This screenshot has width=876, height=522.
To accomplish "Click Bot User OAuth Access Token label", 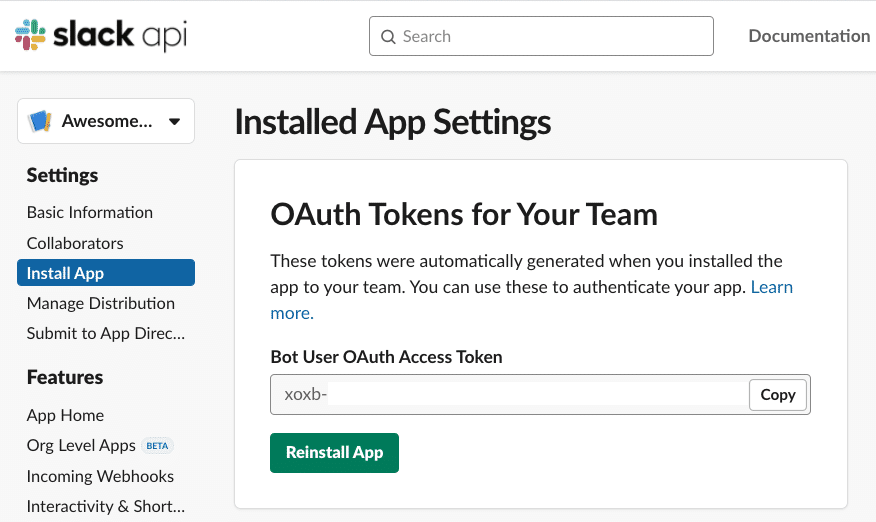I will click(x=386, y=357).
